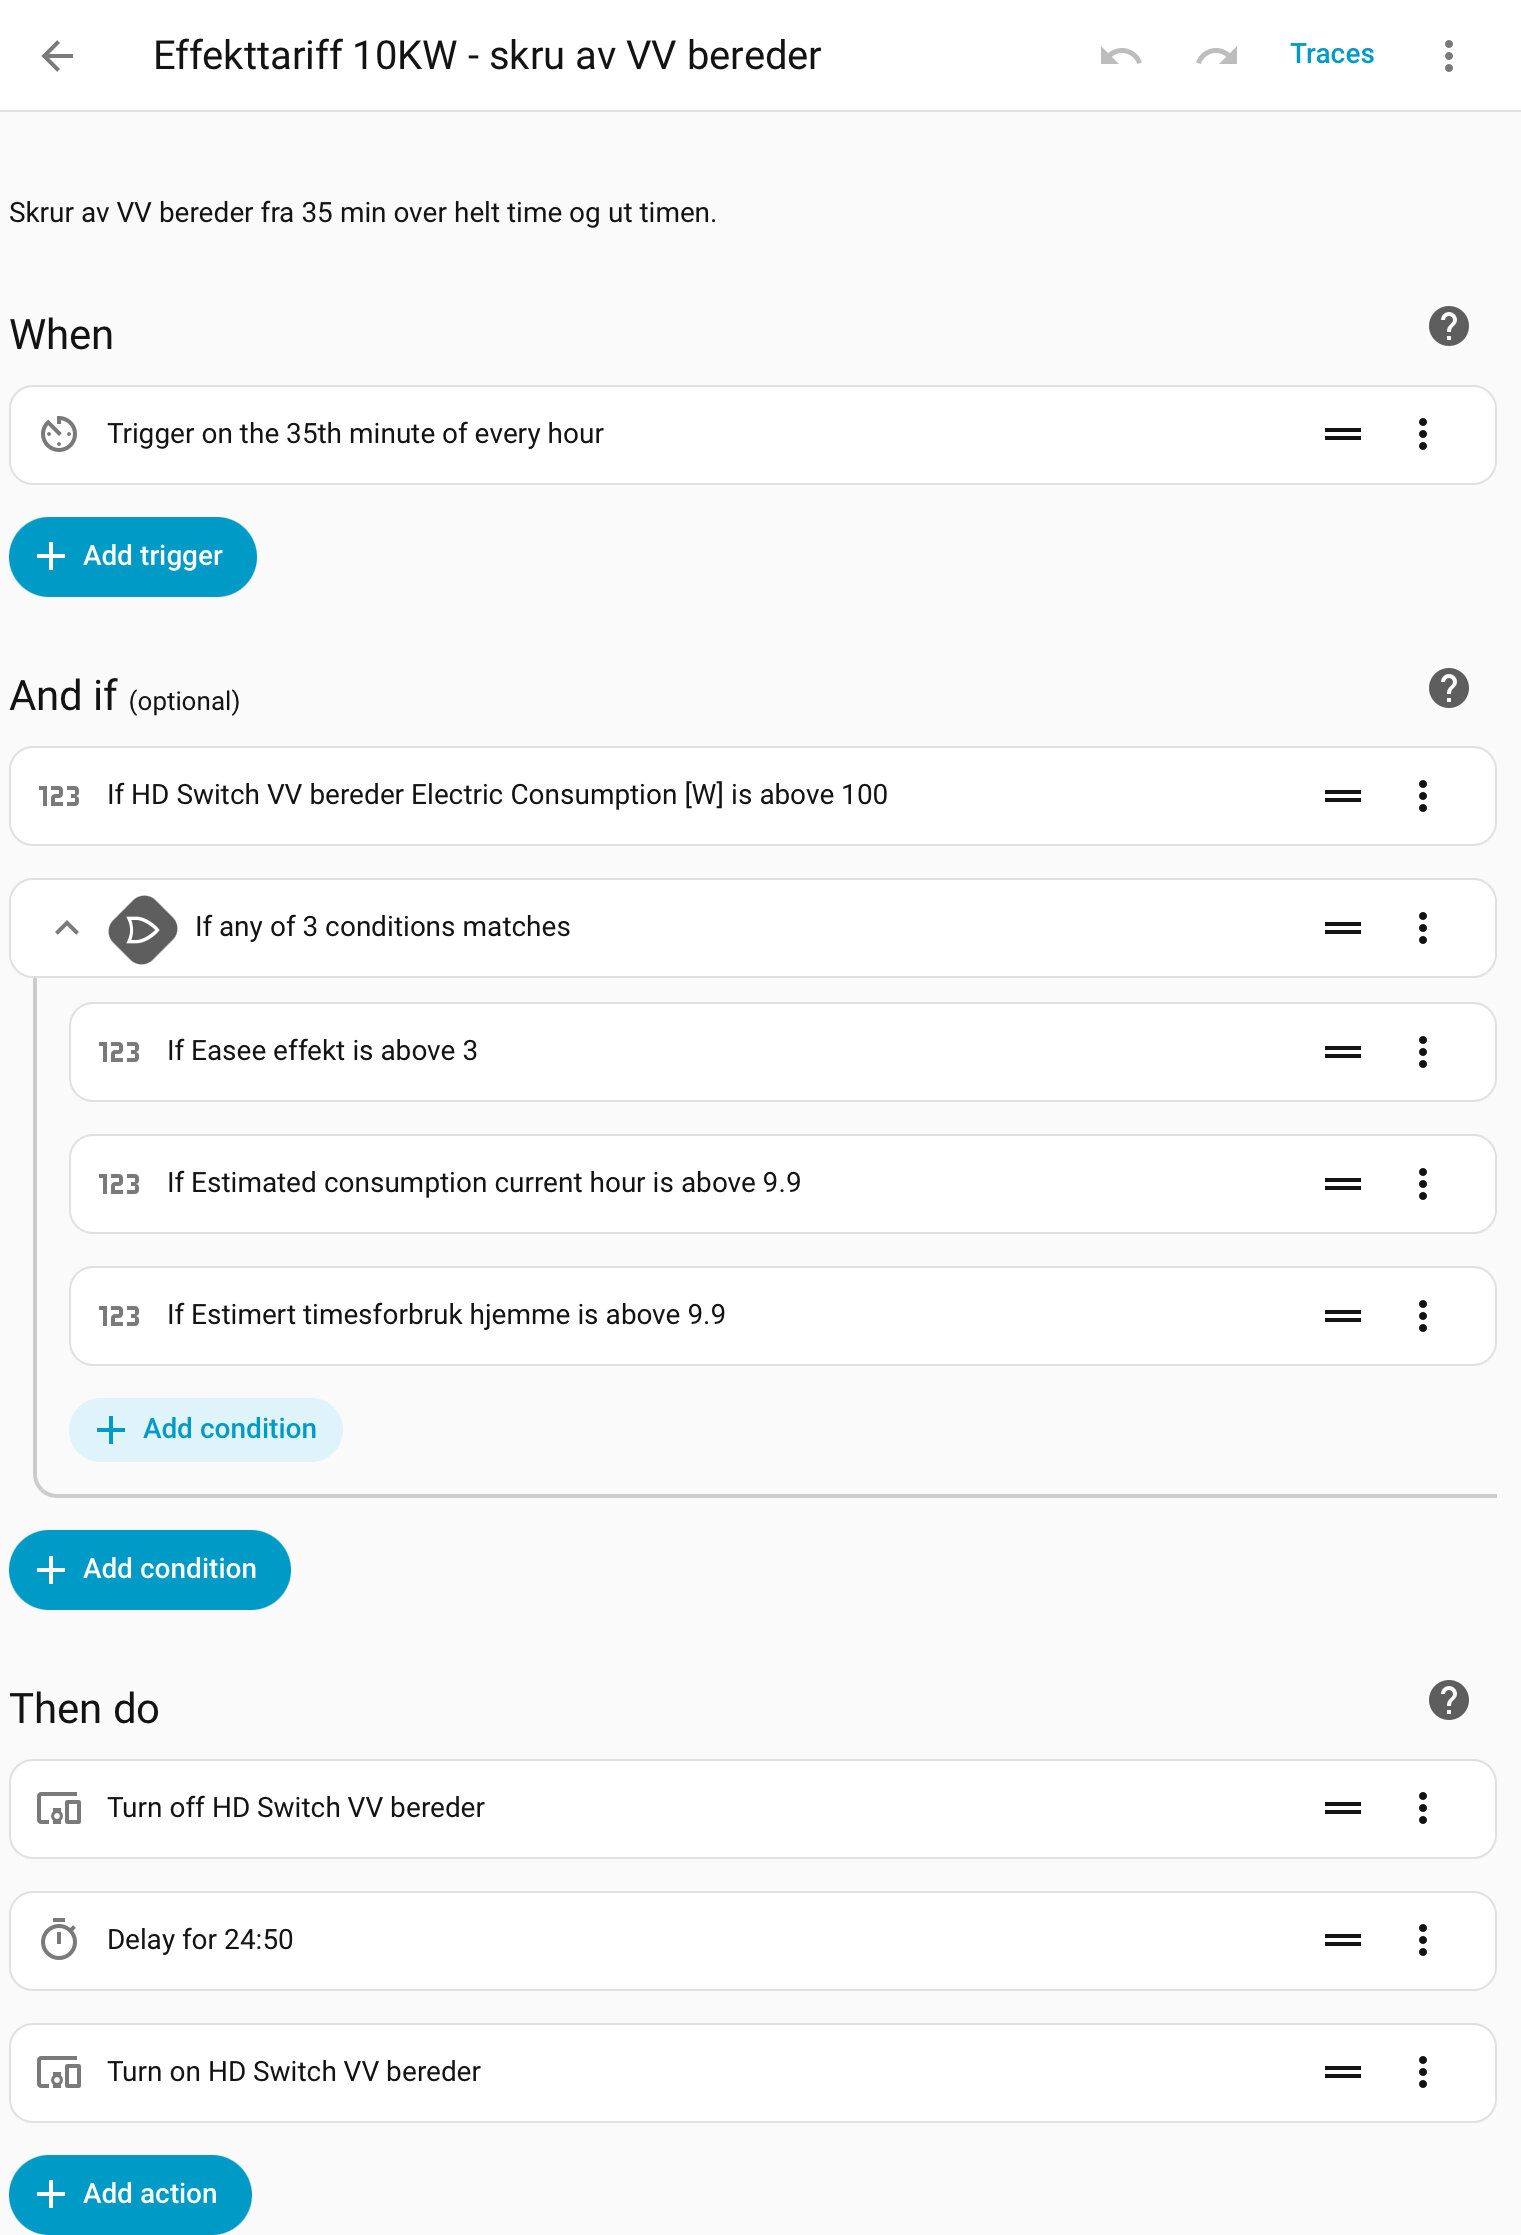Click the redo icon in header
The image size is (1521, 2235).
click(x=1216, y=56)
